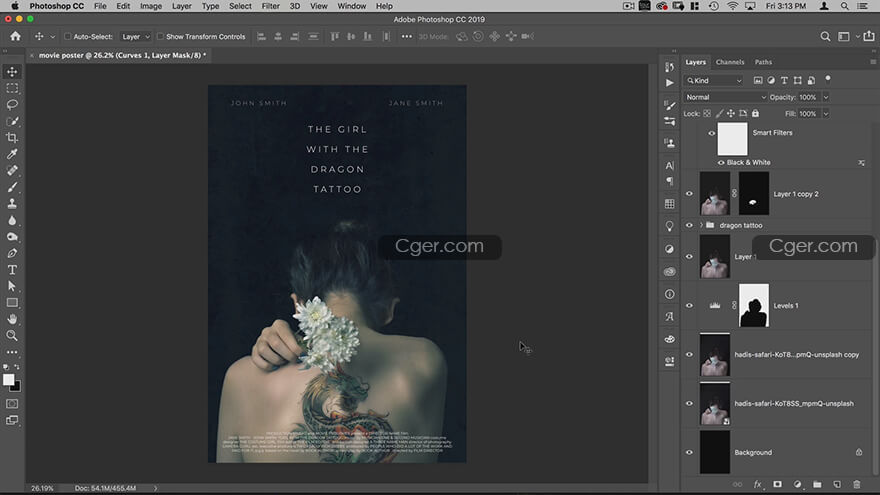Select the Eyedropper tool
Screen dimensions: 880x495
click(x=12, y=154)
